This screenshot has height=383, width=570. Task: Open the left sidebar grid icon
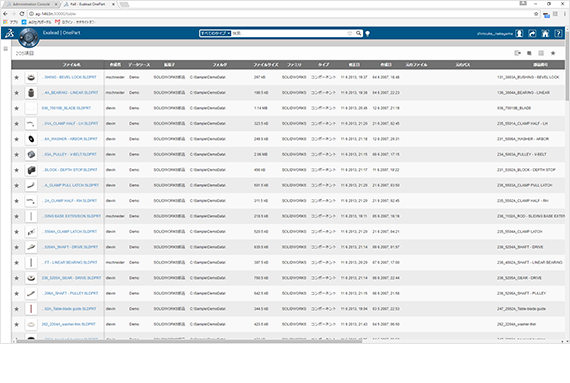pos(5,49)
